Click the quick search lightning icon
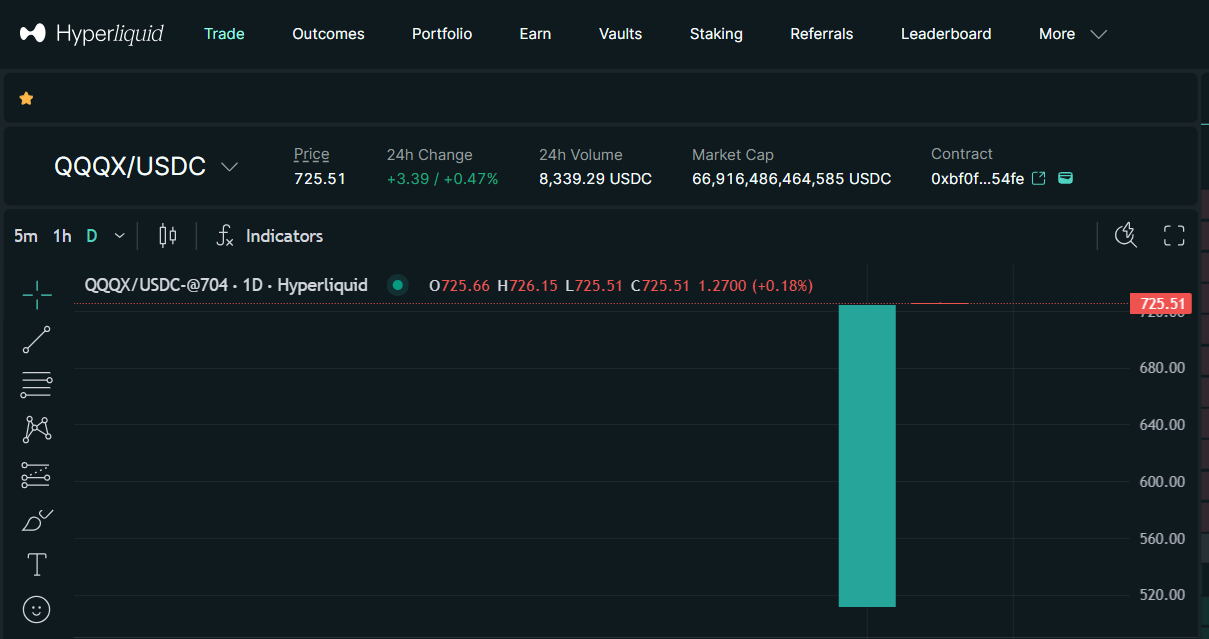1209x639 pixels. (x=1126, y=236)
